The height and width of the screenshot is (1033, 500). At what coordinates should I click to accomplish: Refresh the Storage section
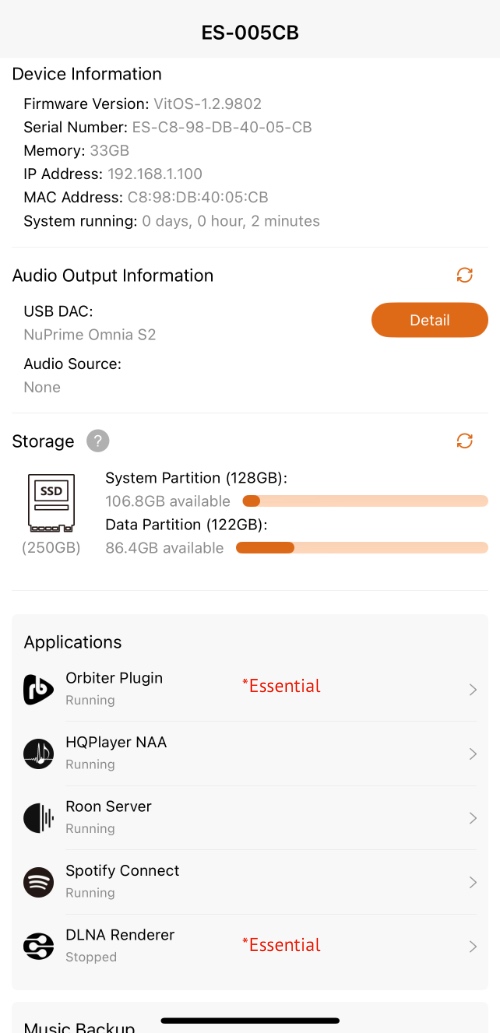click(464, 441)
